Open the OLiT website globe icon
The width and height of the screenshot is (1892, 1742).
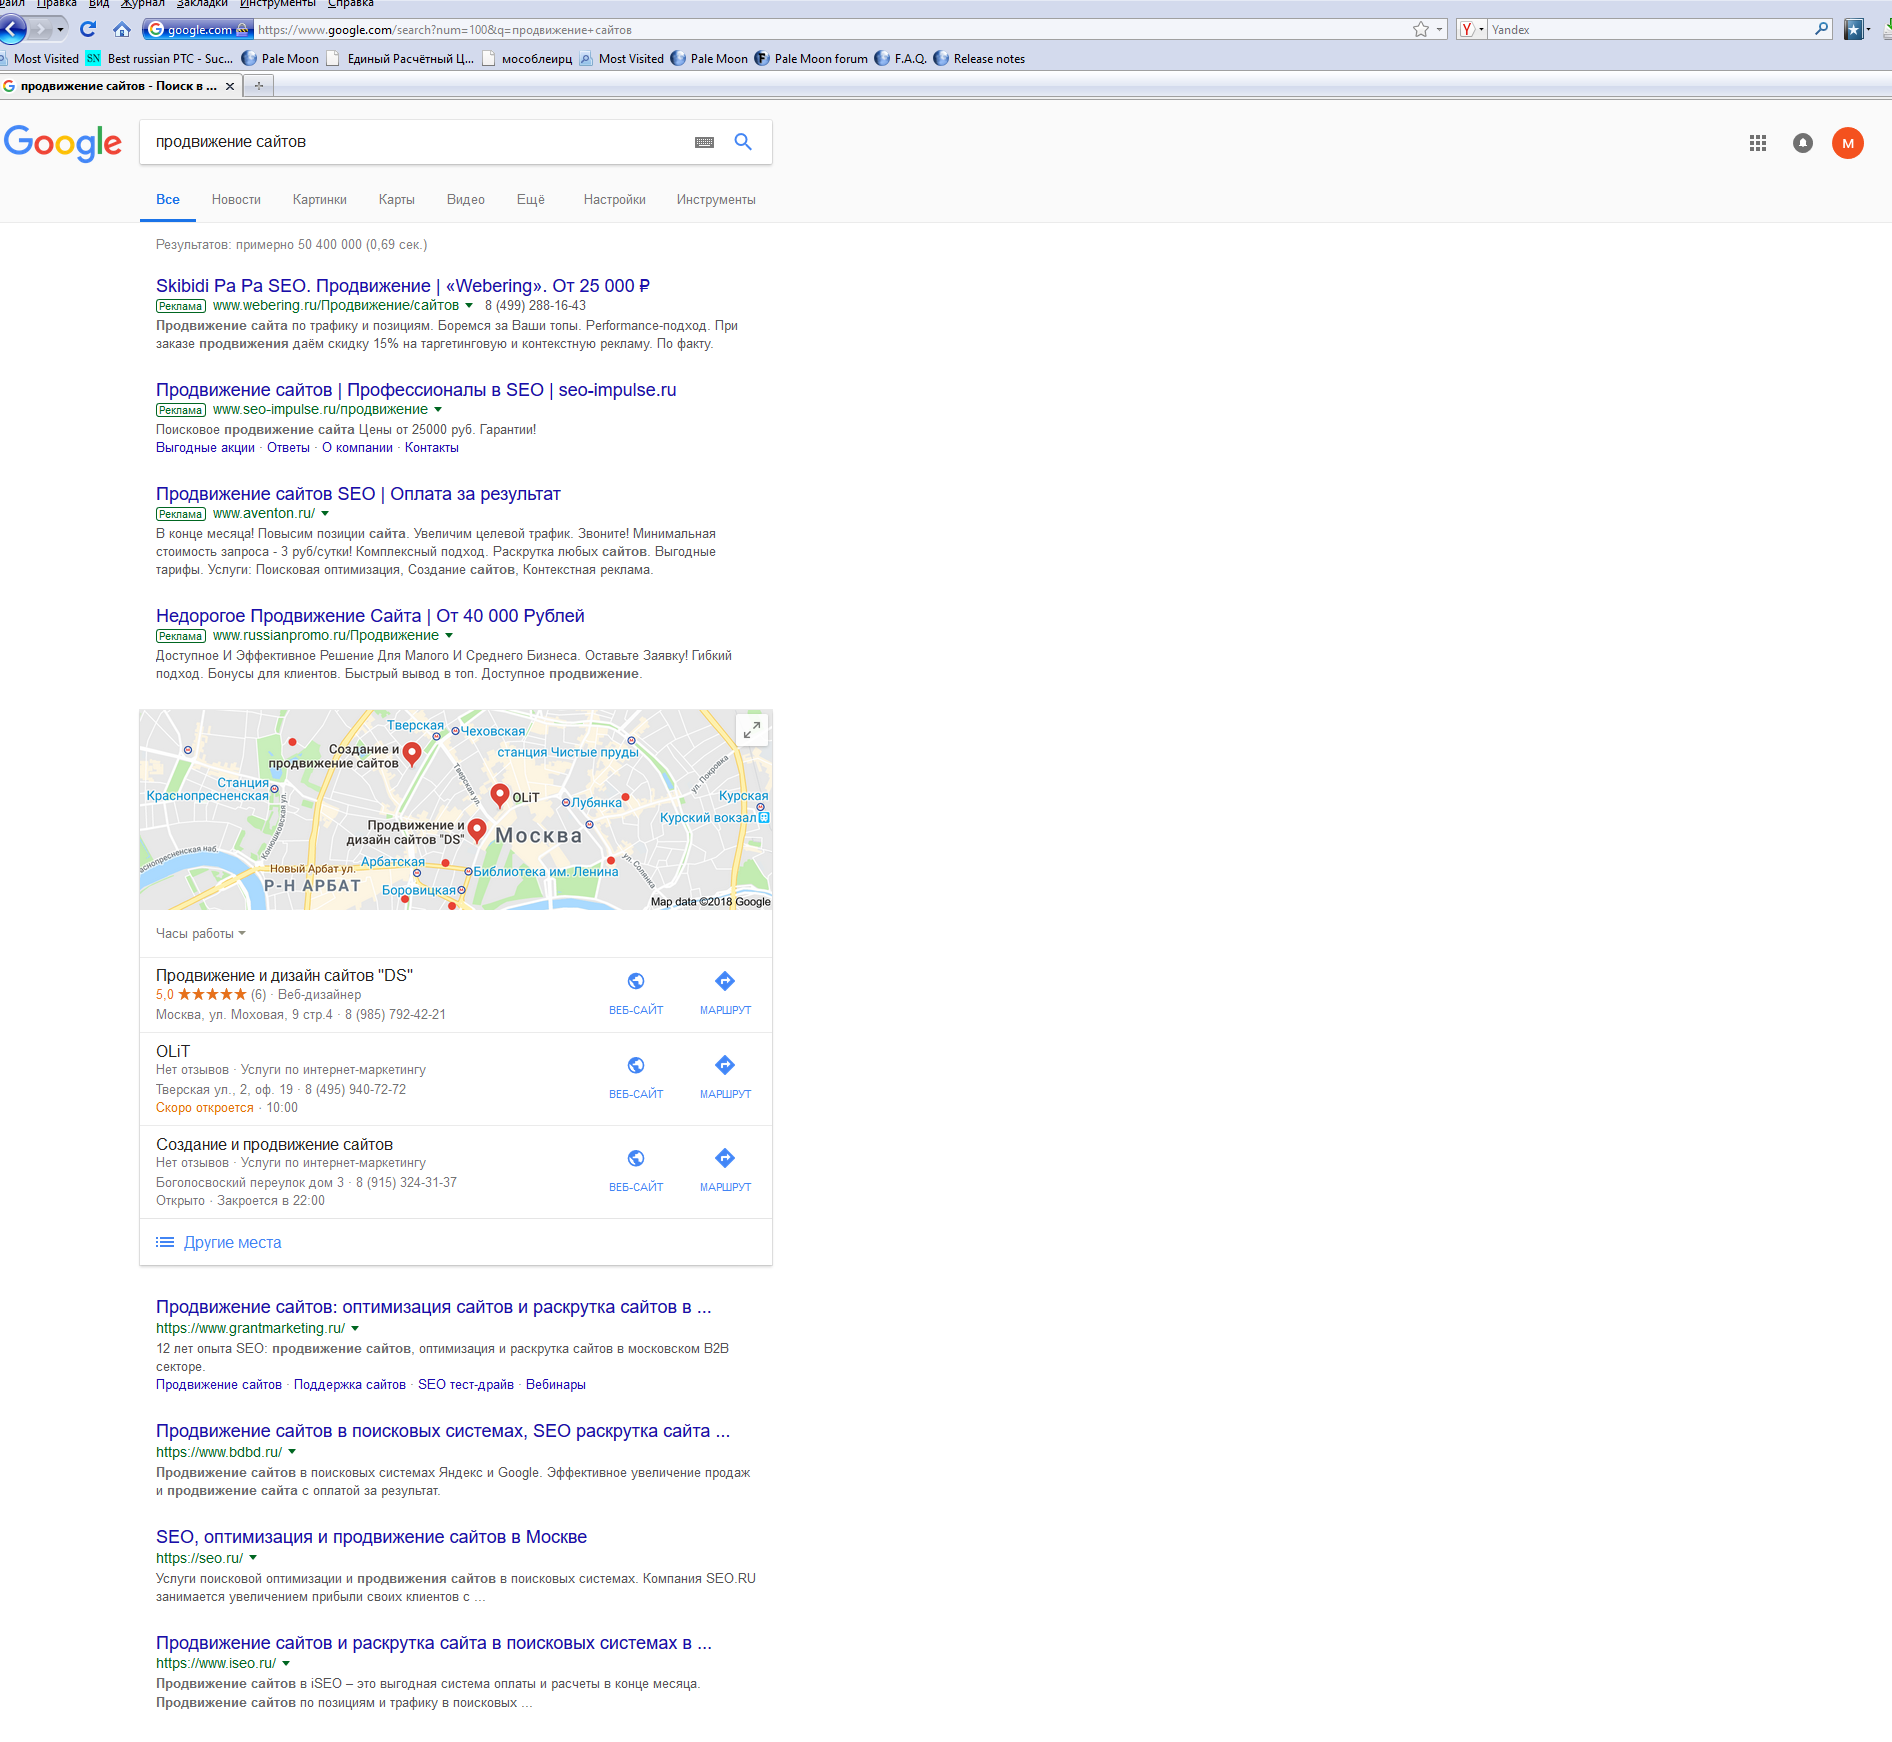(636, 1065)
